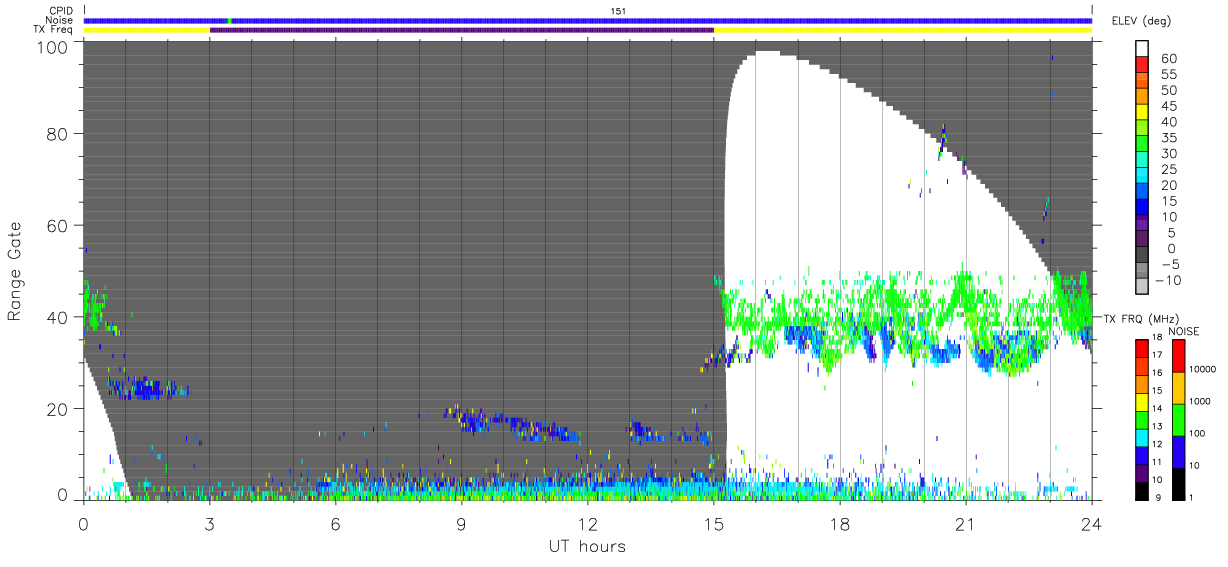Click the 40 tick on the Range Gate axis
This screenshot has height=567, width=1228.
59,317
